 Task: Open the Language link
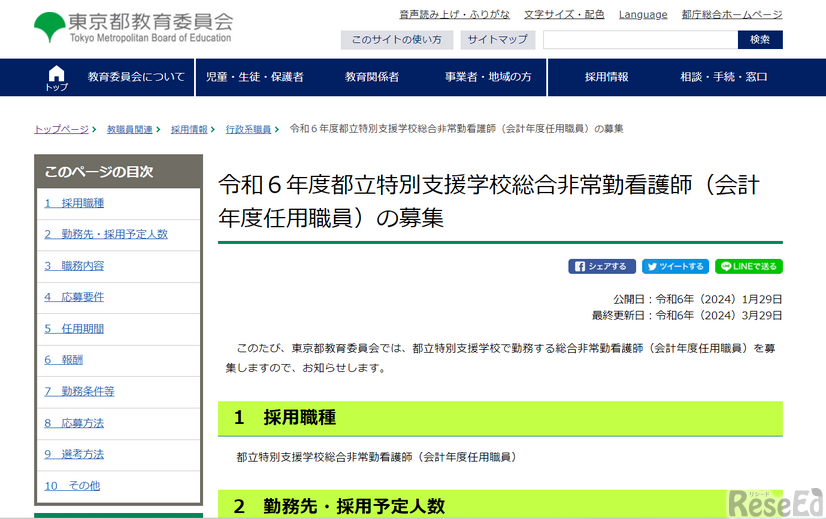coord(643,15)
